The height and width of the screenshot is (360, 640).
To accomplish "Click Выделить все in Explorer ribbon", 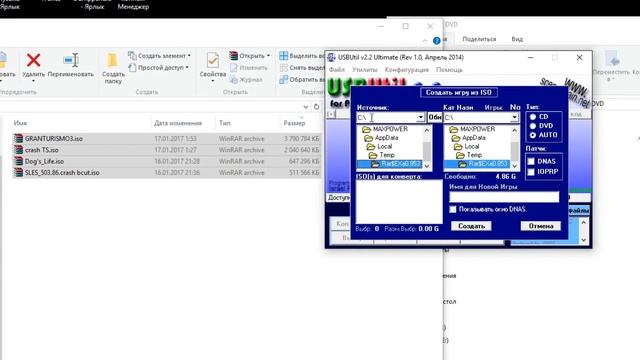I will click(302, 56).
